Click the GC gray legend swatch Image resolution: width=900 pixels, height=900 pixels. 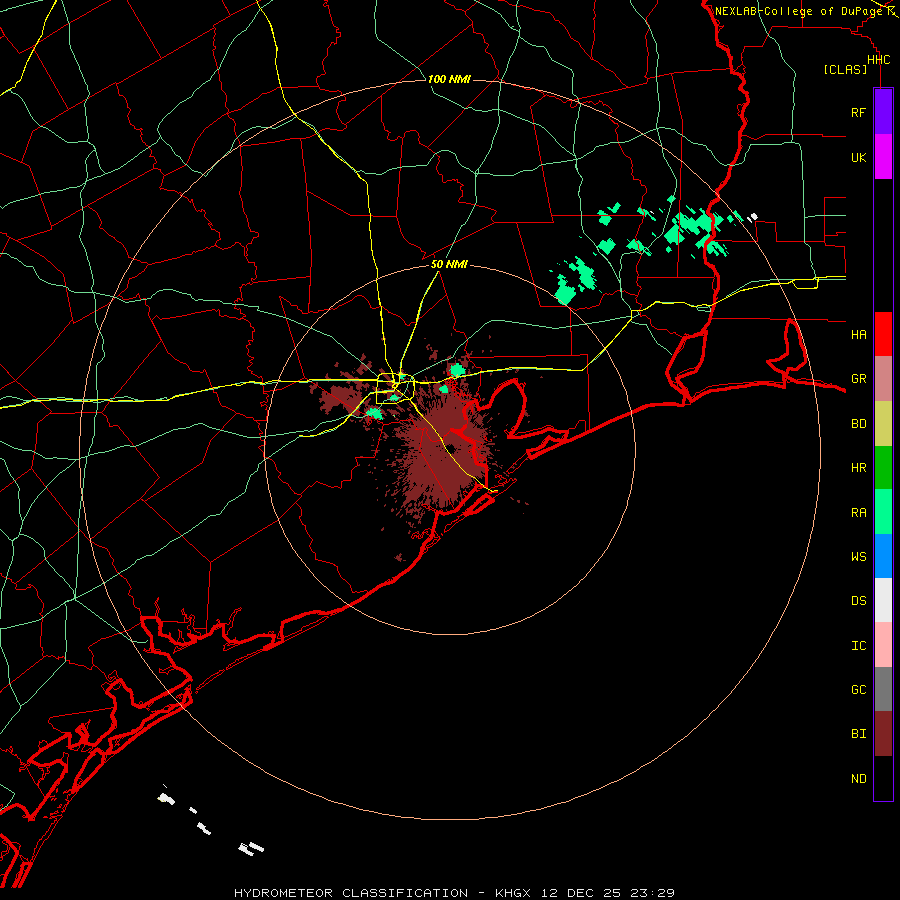883,689
